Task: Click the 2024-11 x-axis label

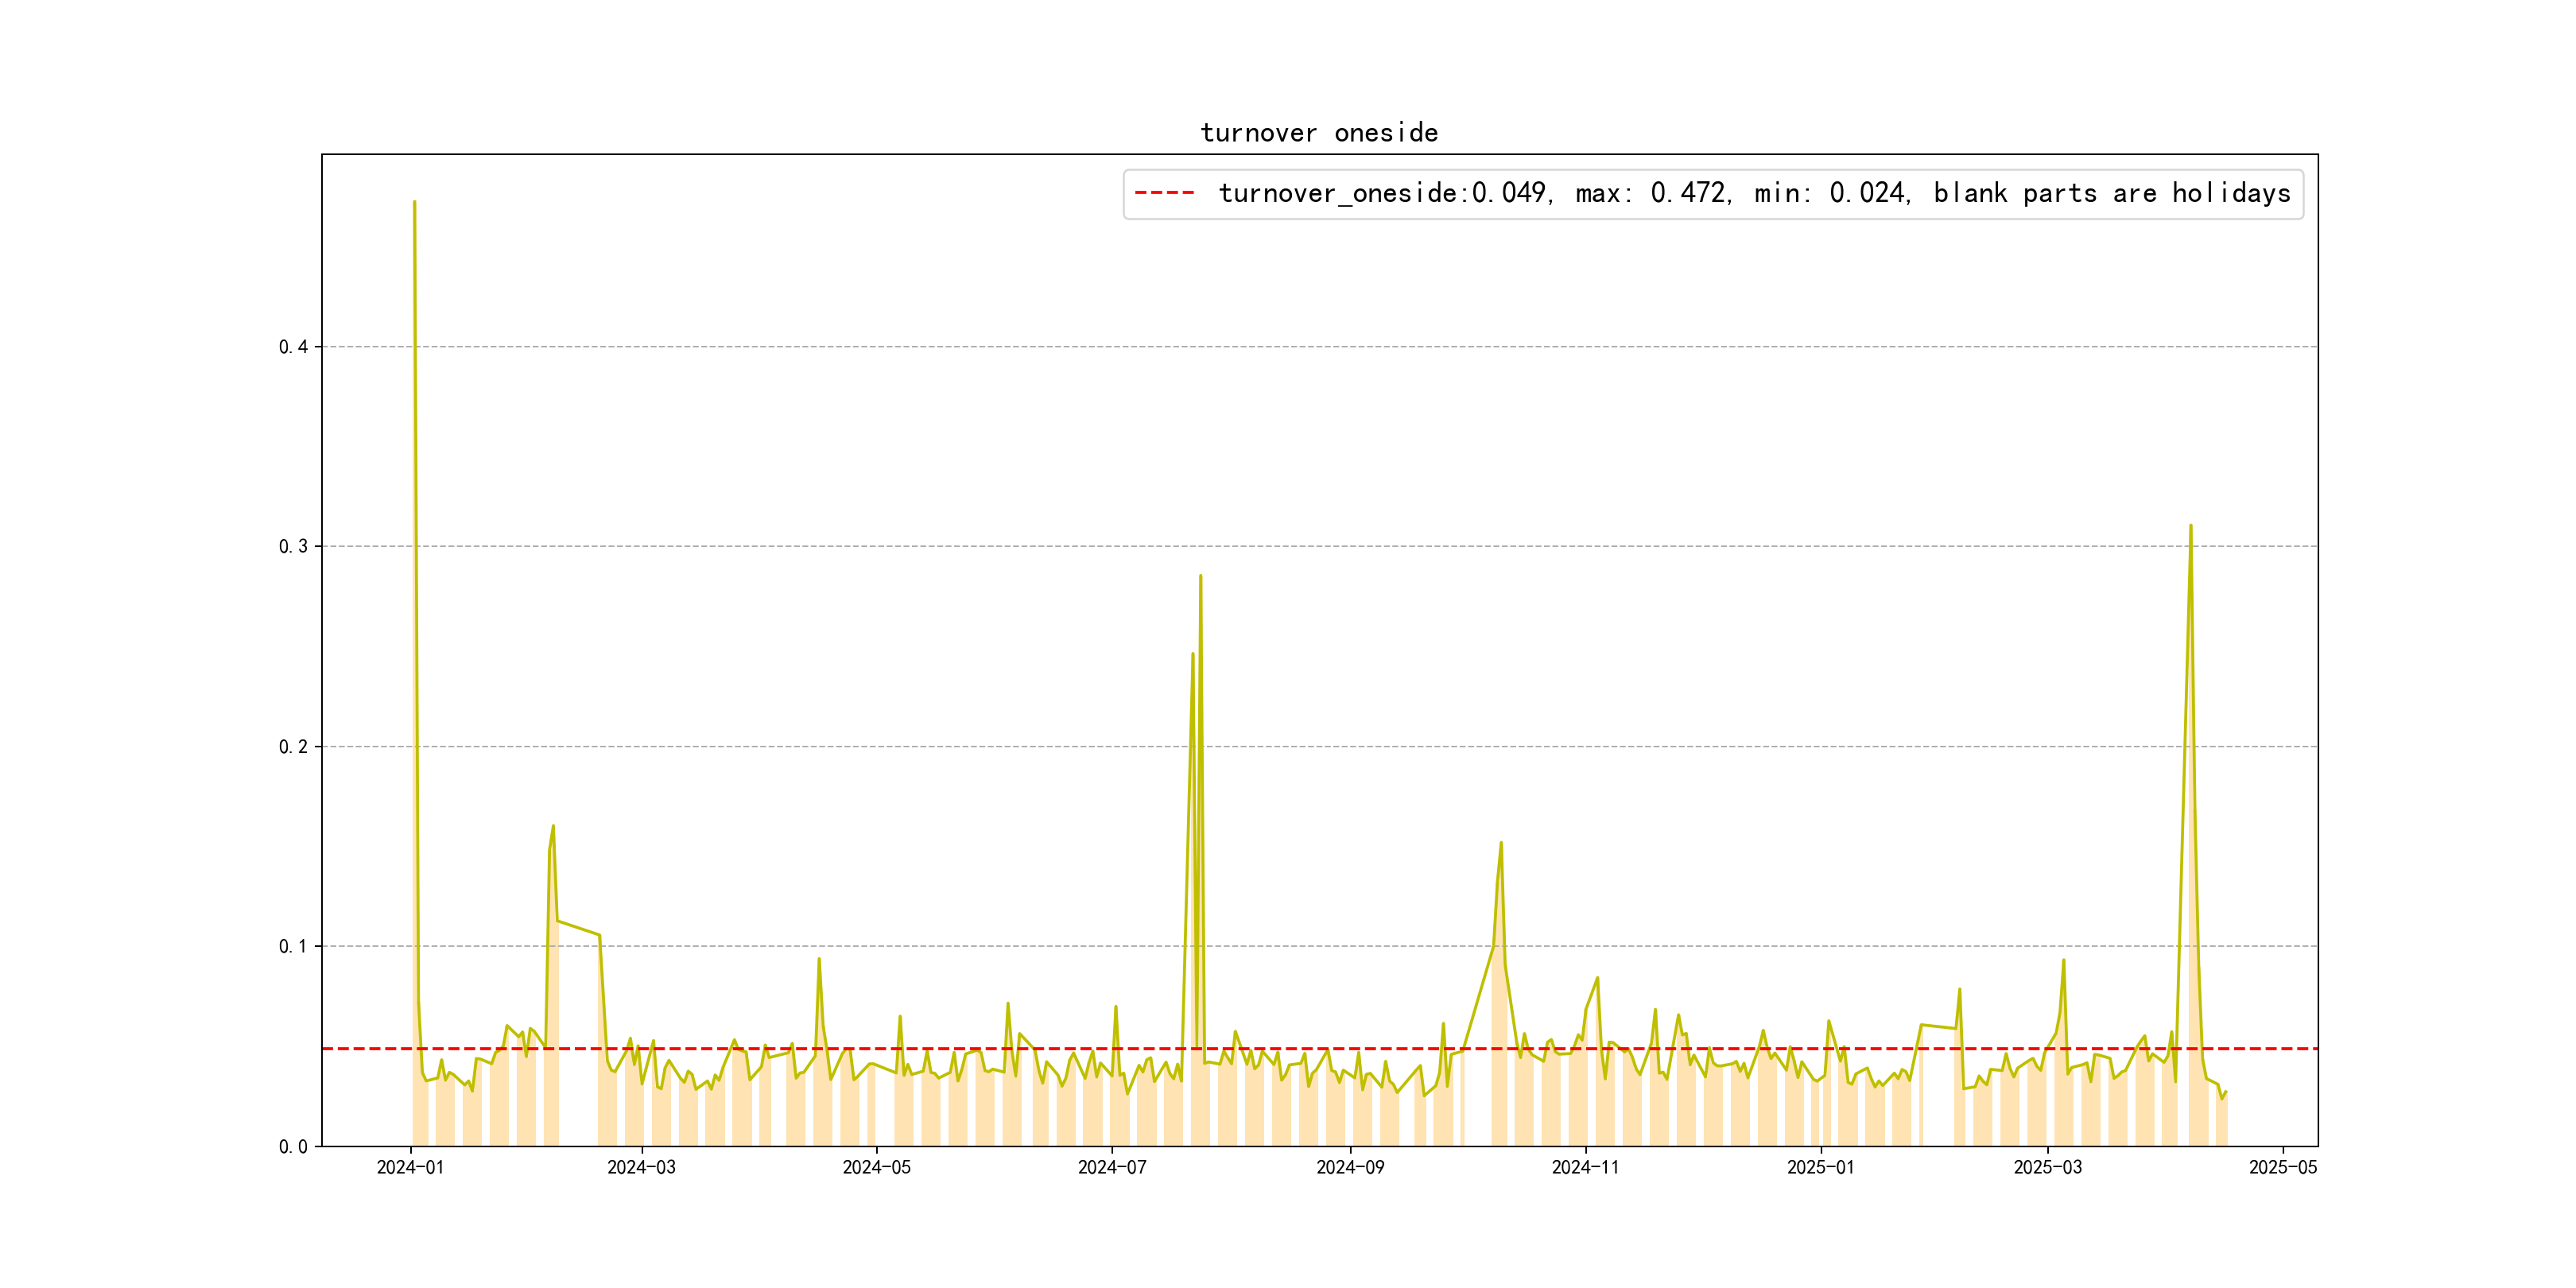Action: click(1585, 1167)
